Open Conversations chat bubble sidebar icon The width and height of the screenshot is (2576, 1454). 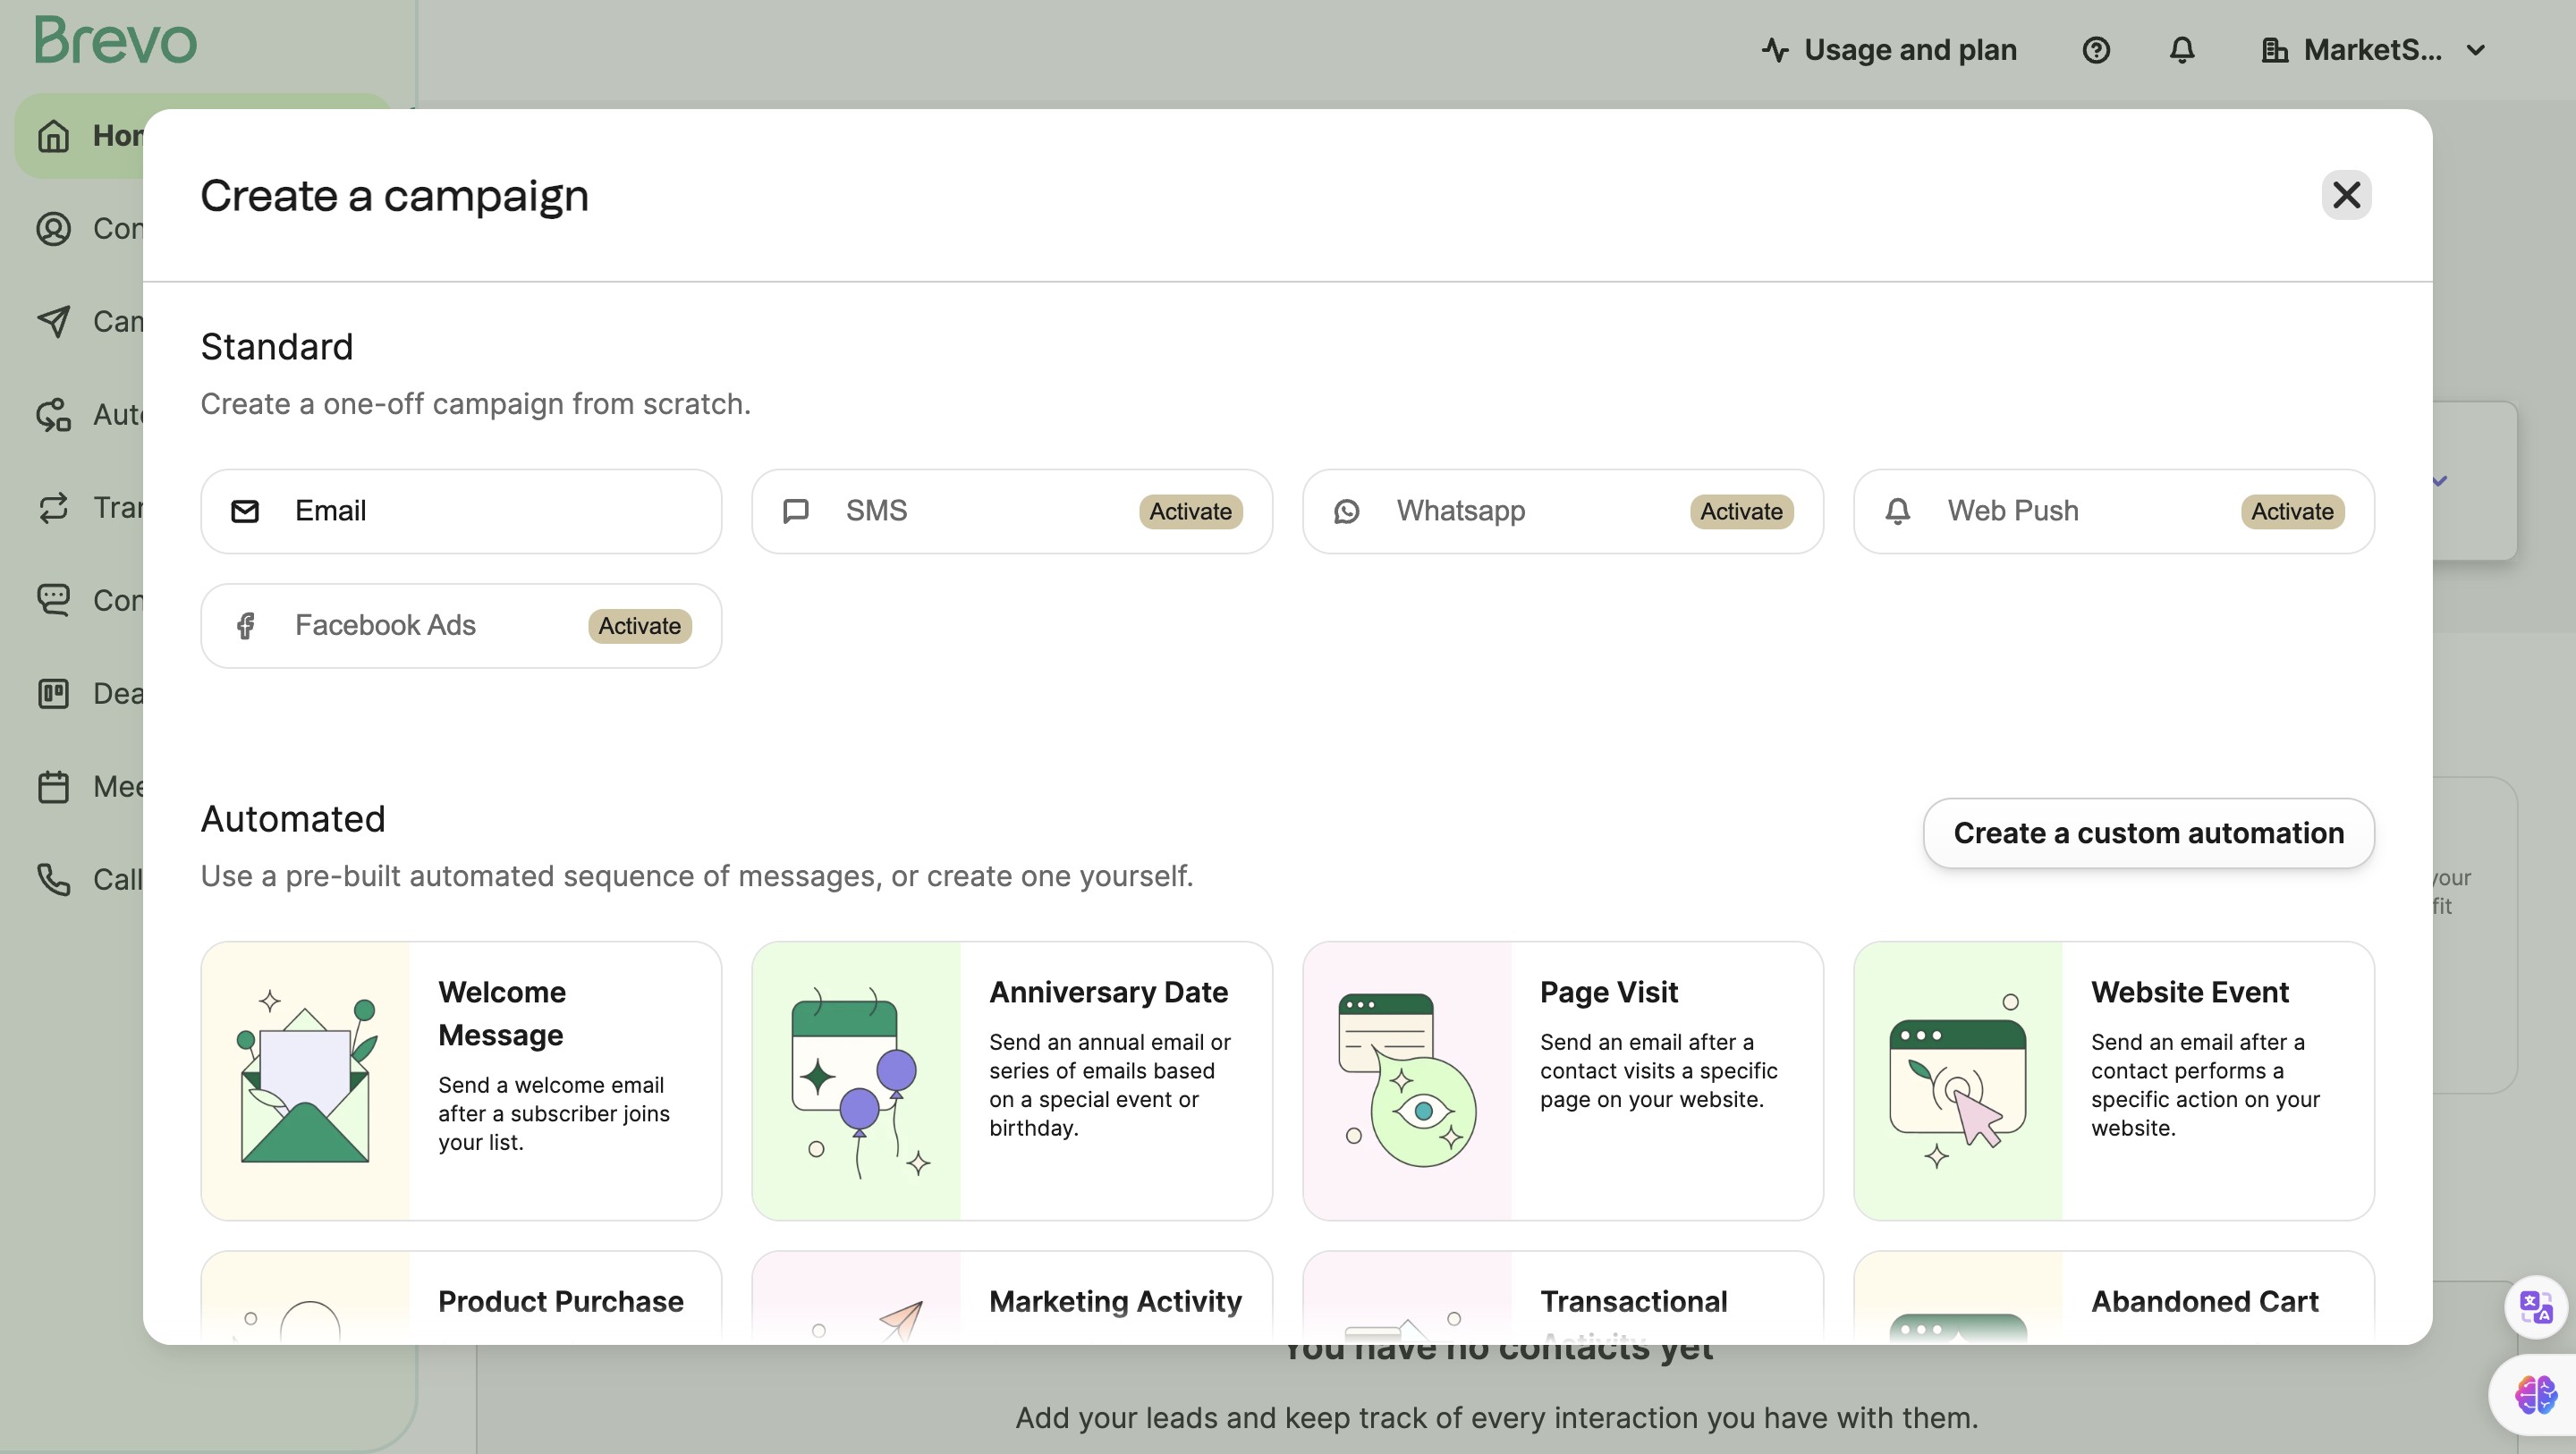(x=54, y=600)
